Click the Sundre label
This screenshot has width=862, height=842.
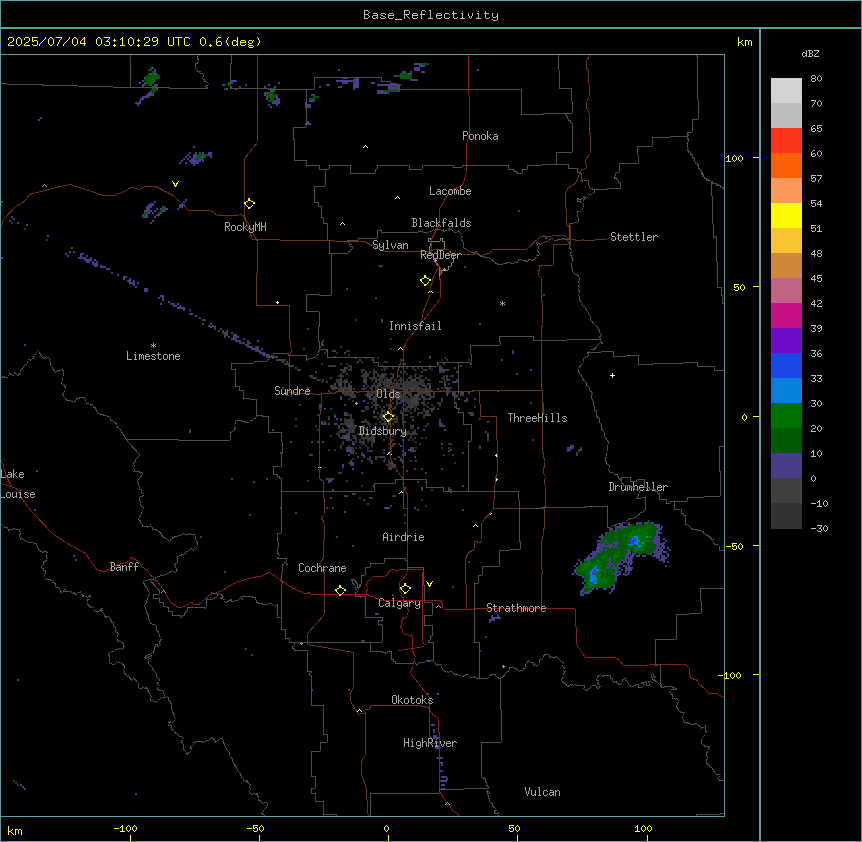292,391
